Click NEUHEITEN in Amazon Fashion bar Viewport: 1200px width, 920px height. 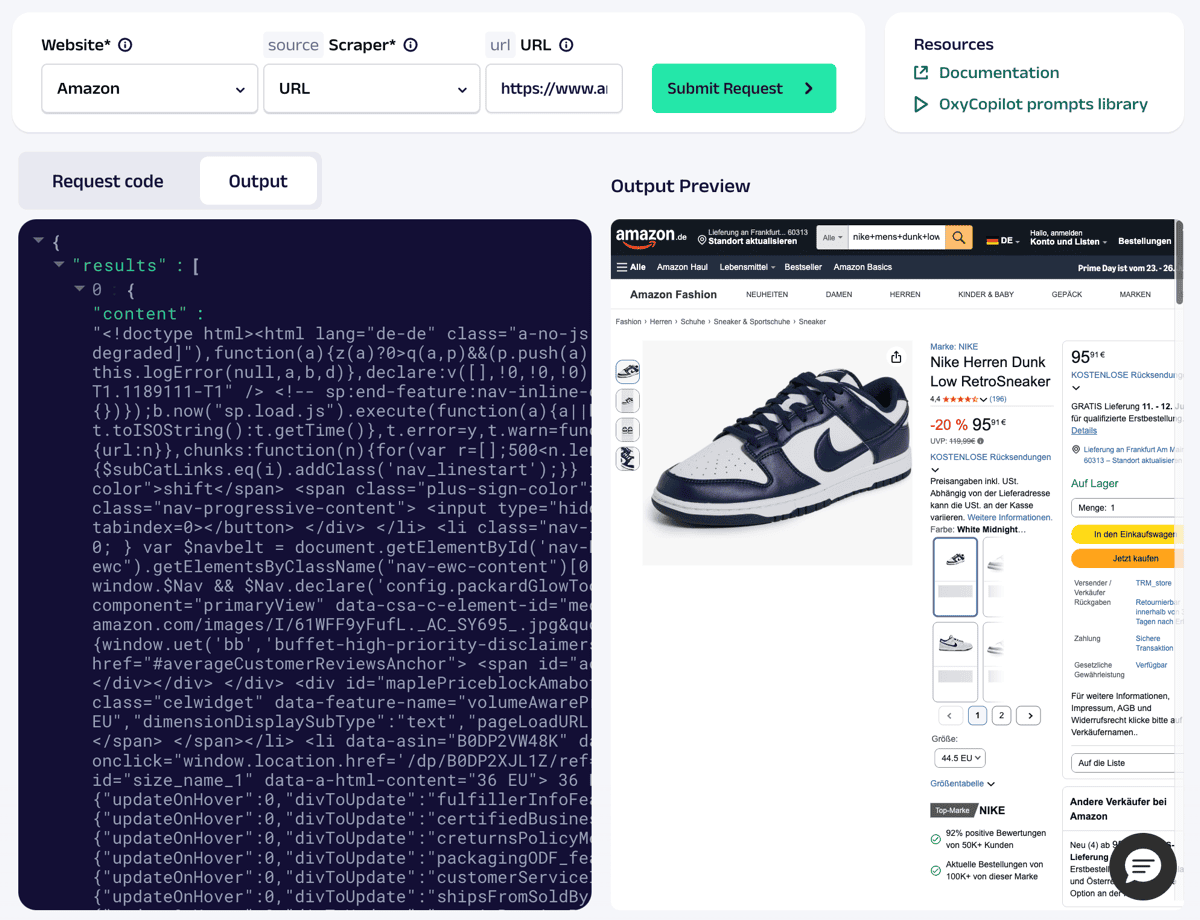pos(767,295)
